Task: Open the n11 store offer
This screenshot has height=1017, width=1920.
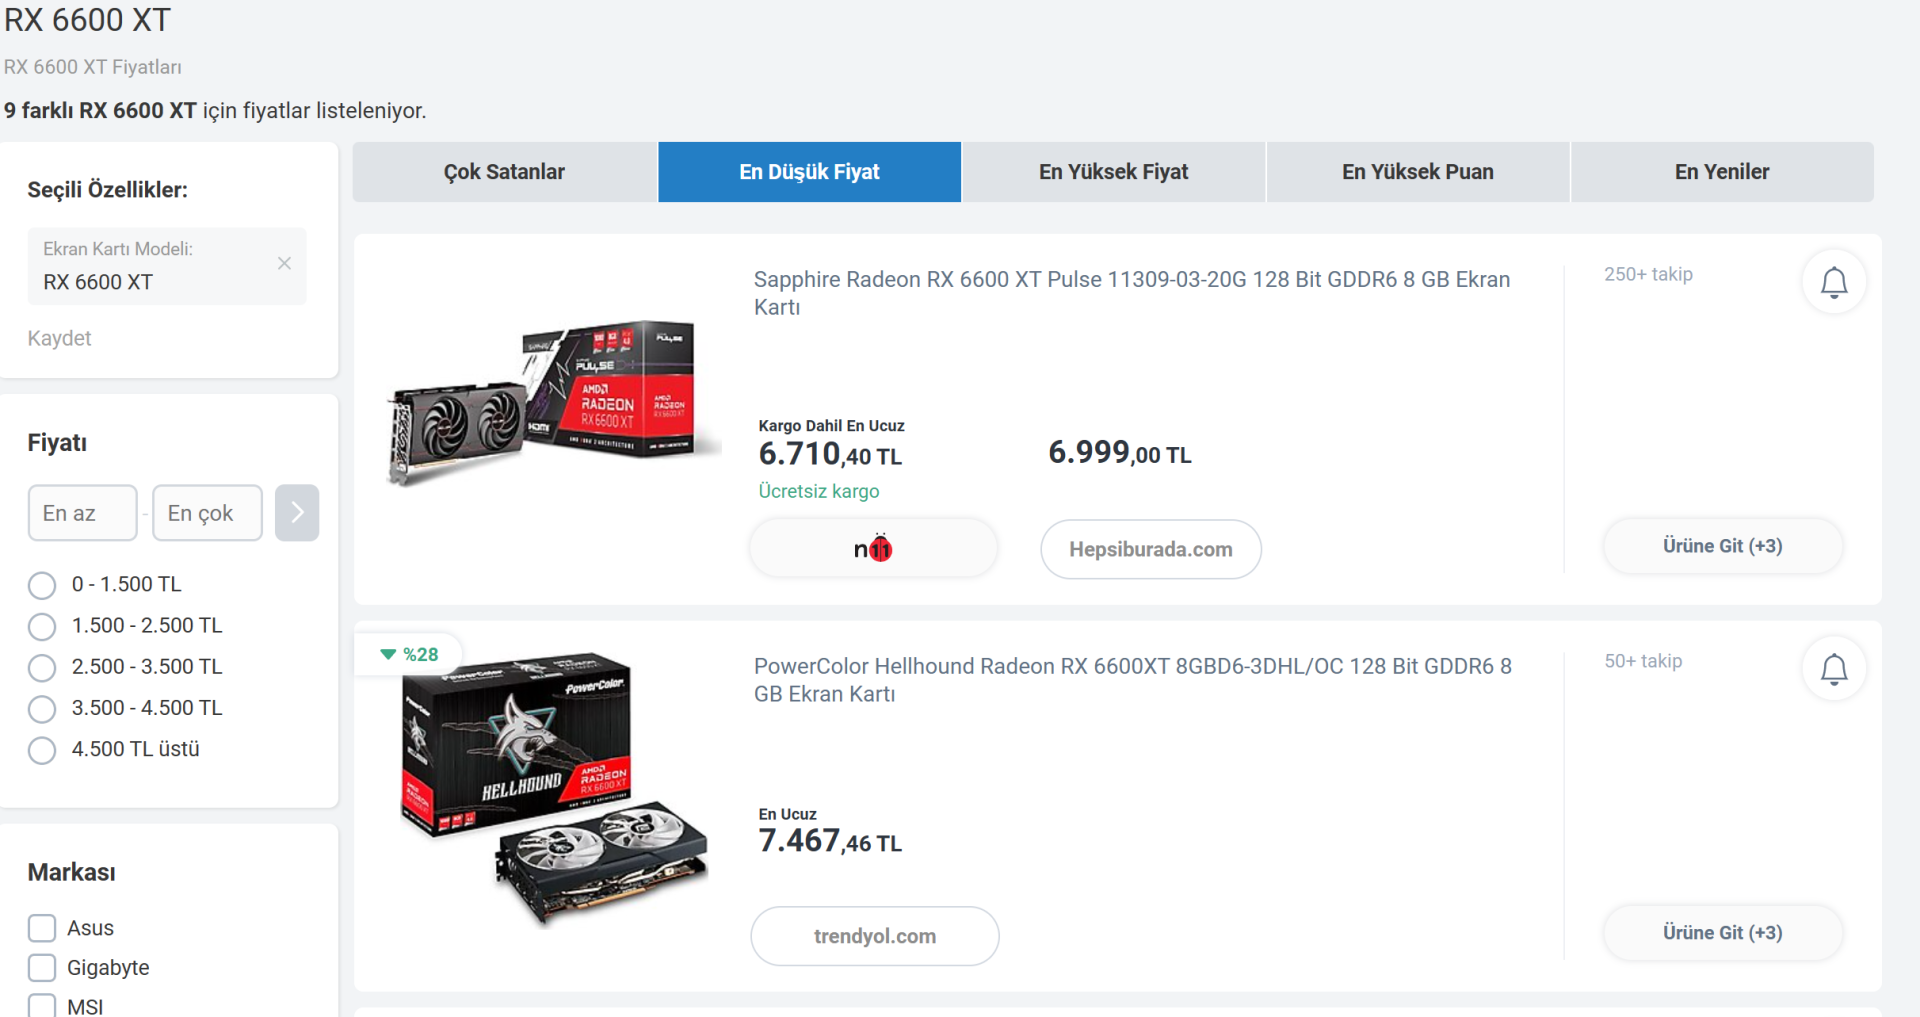Action: coord(873,548)
